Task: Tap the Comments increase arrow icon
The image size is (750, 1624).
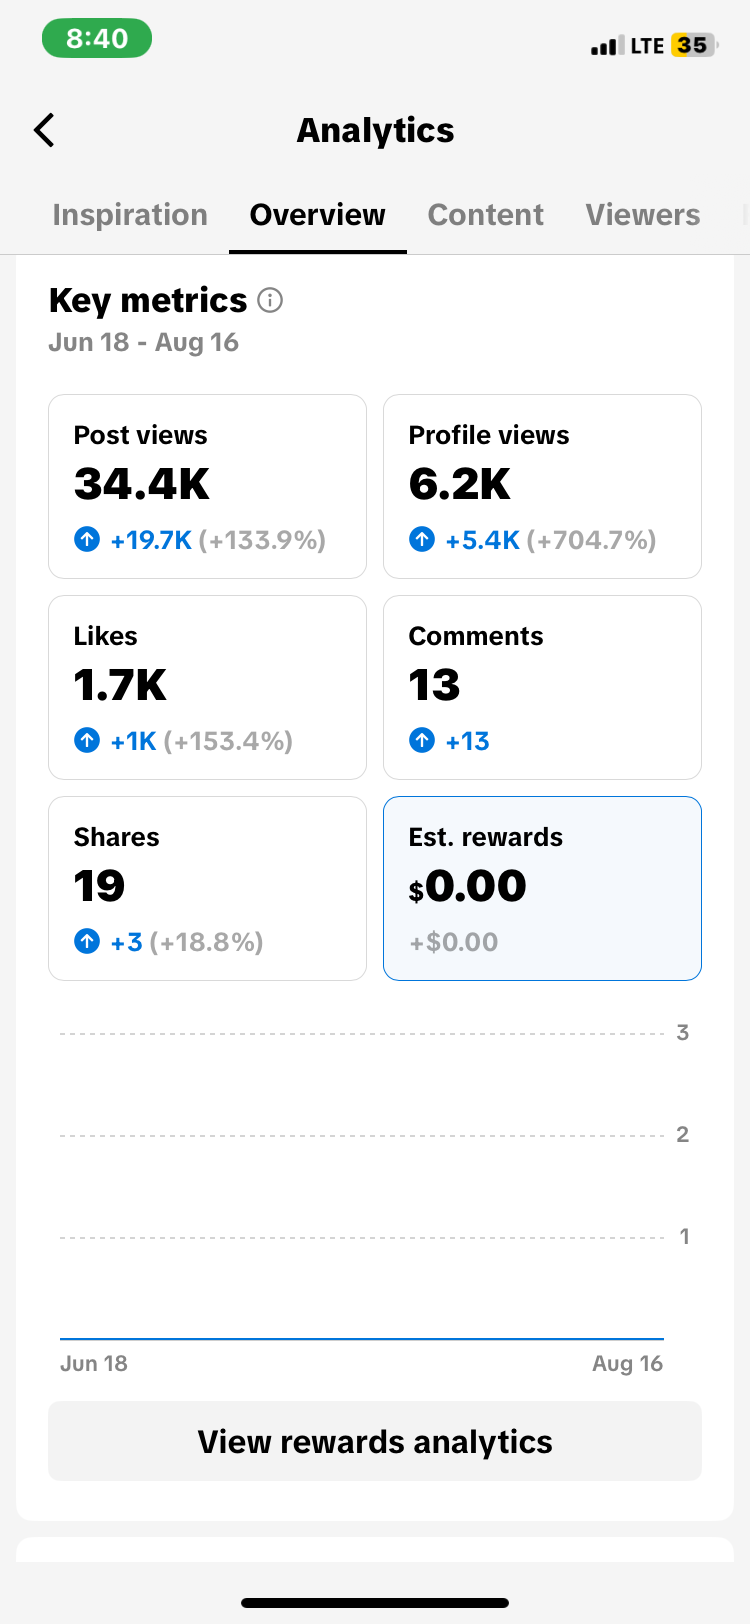Action: point(422,741)
